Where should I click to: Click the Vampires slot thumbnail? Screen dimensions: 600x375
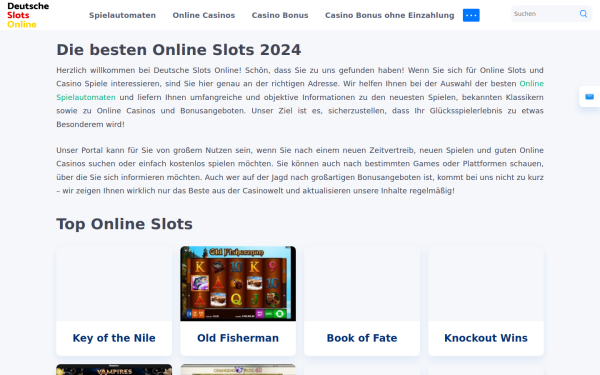coord(114,370)
